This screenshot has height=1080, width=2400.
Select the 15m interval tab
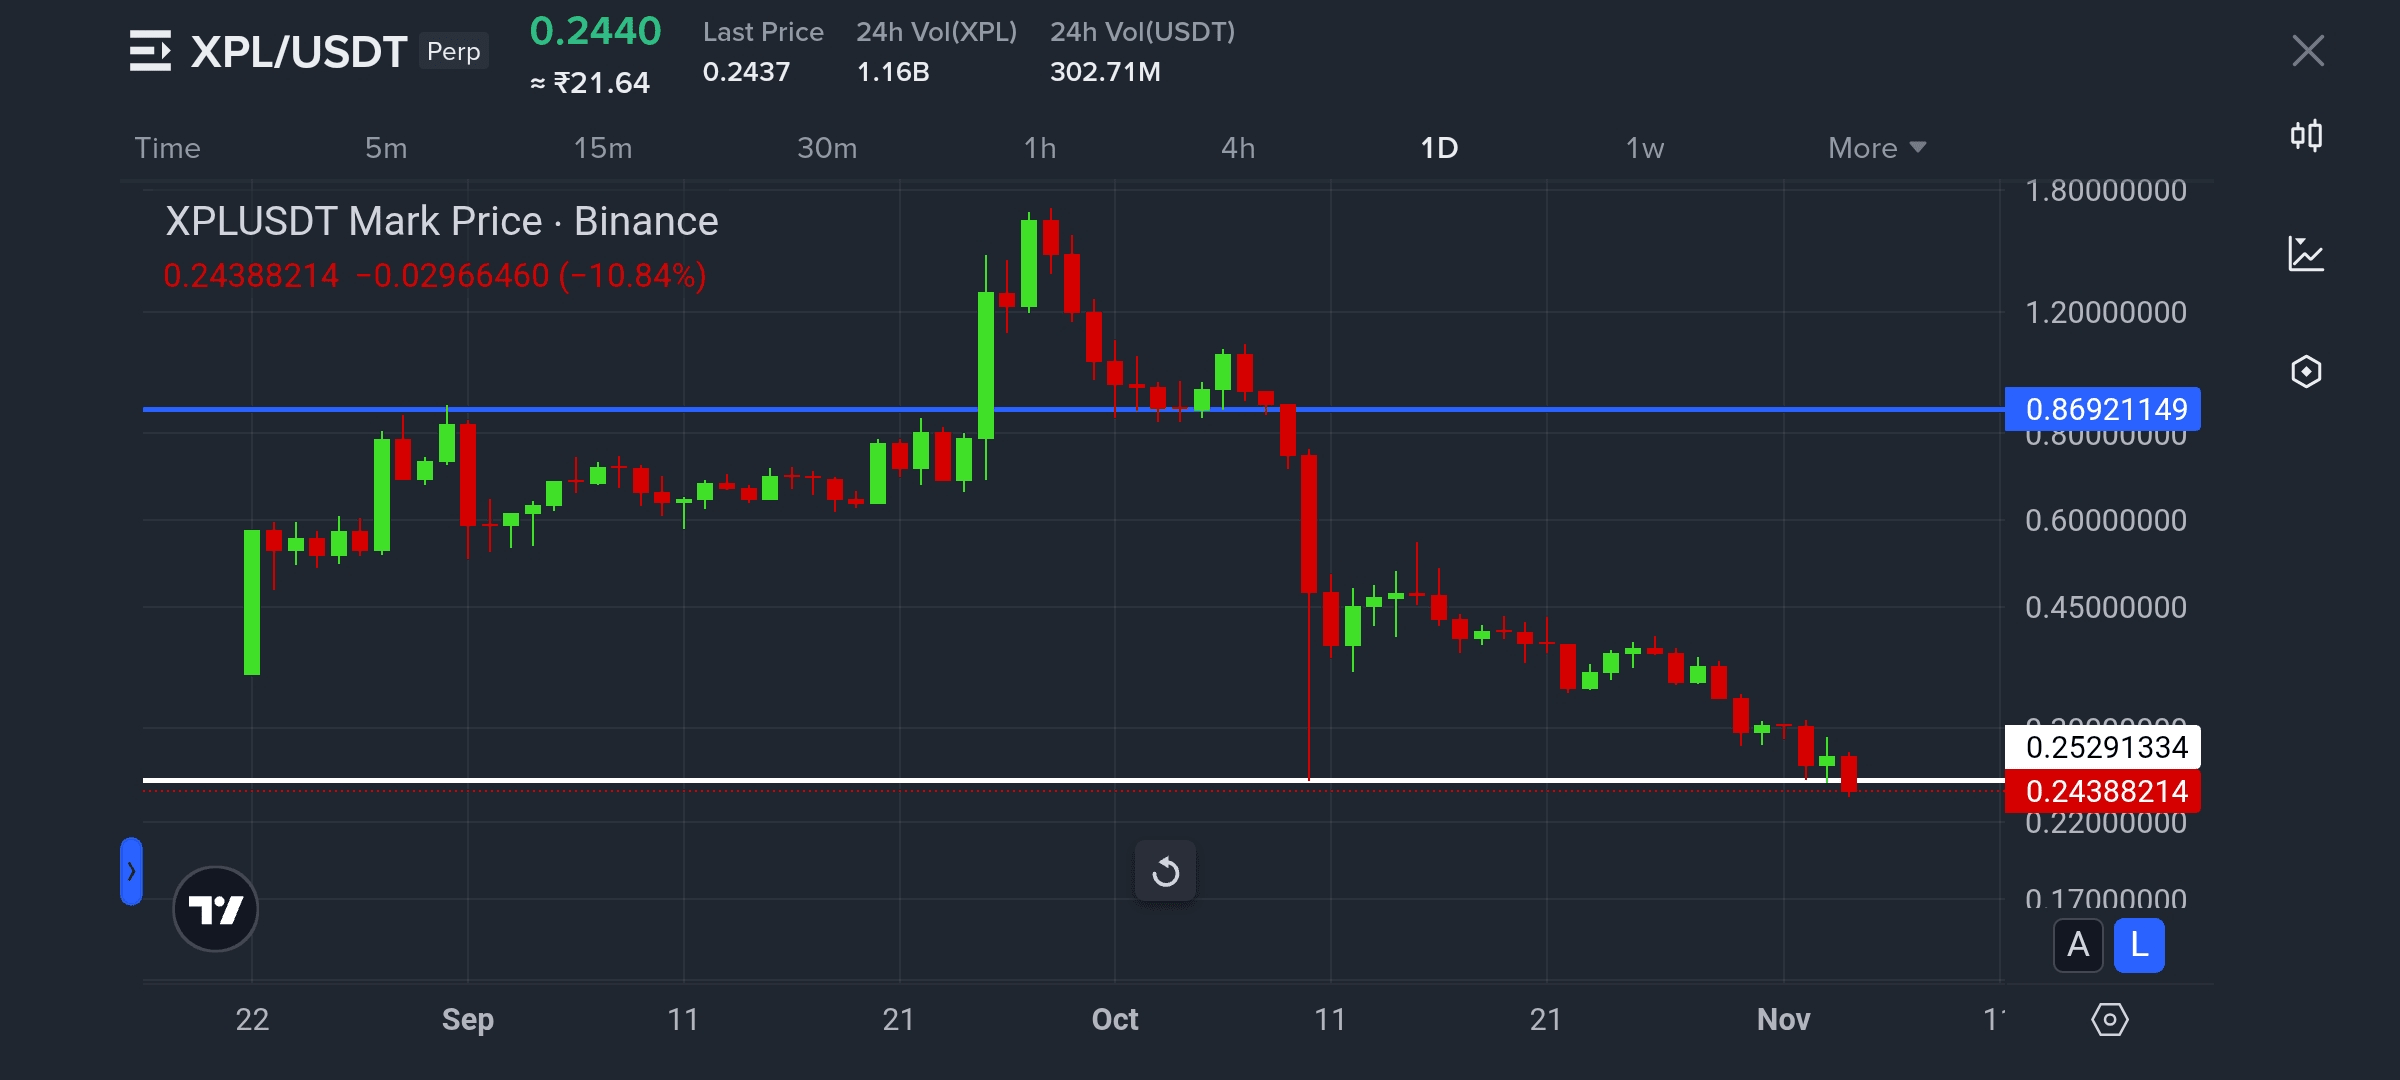point(602,148)
